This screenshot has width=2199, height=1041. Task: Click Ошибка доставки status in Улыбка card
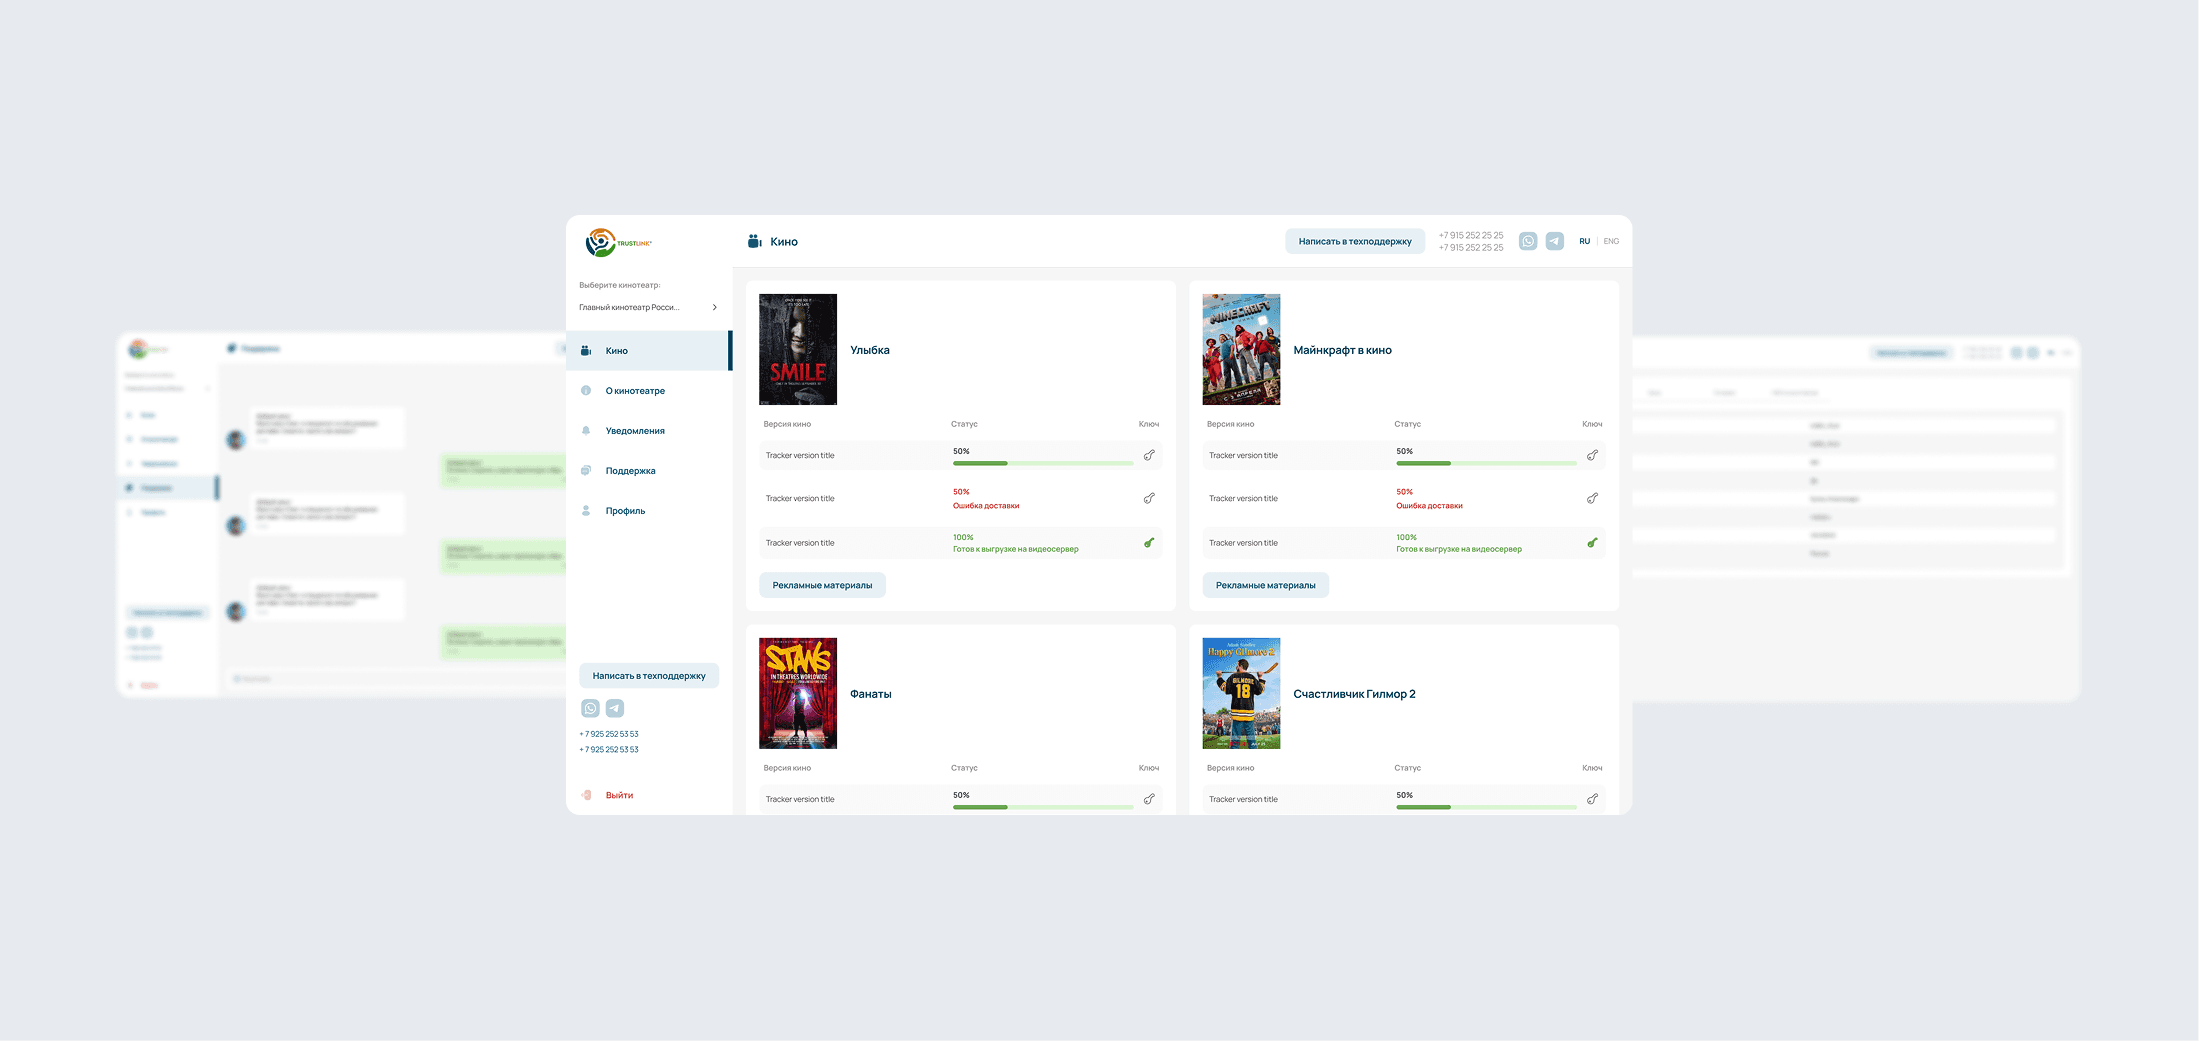986,506
